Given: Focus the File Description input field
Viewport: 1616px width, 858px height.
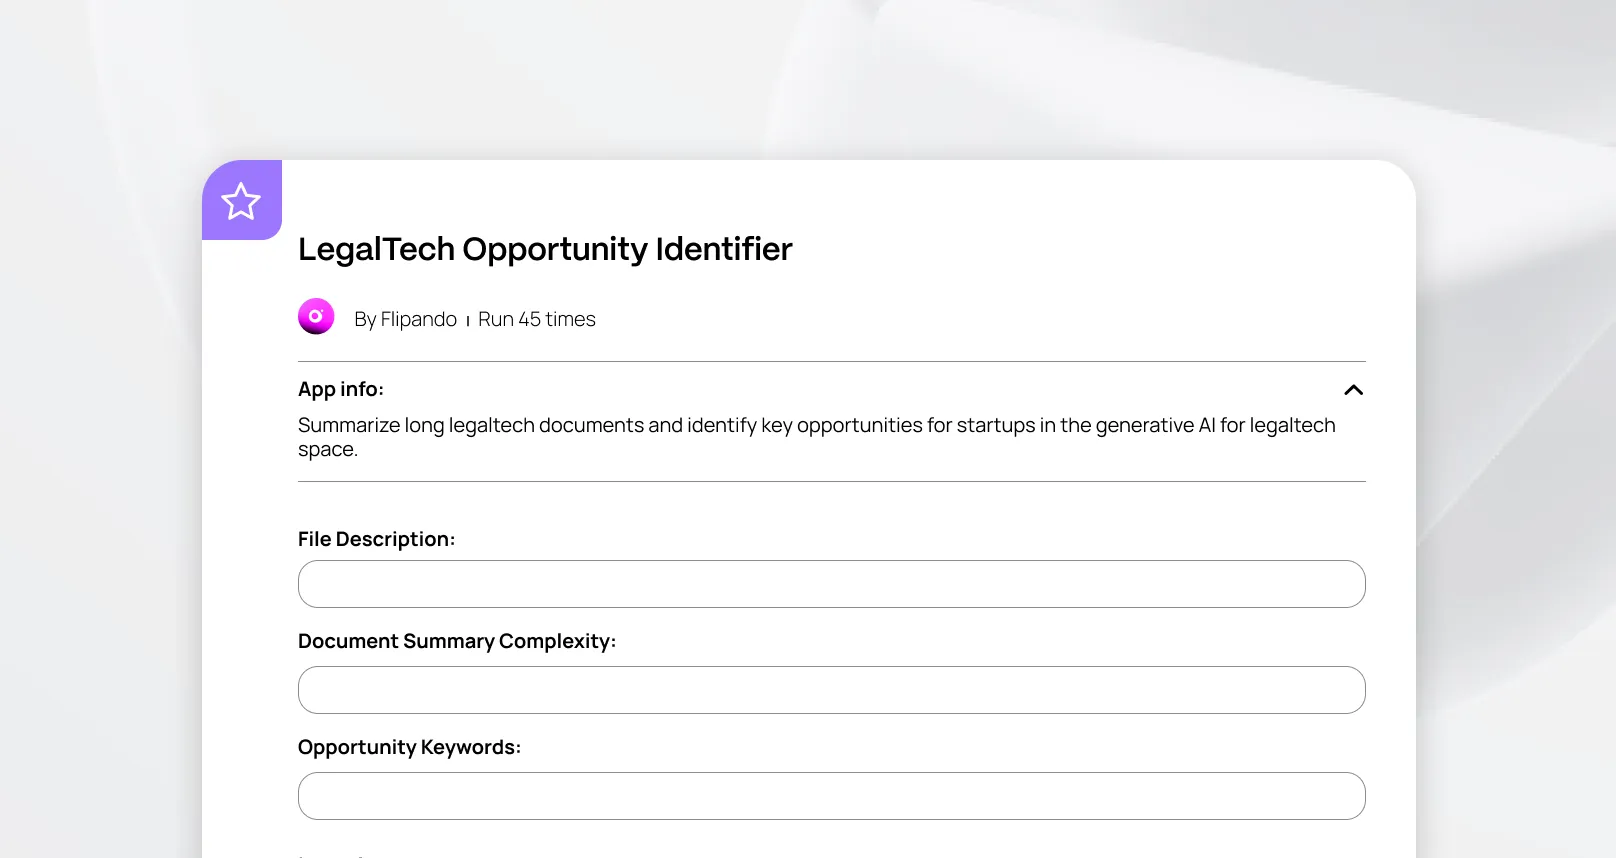Looking at the screenshot, I should point(831,584).
